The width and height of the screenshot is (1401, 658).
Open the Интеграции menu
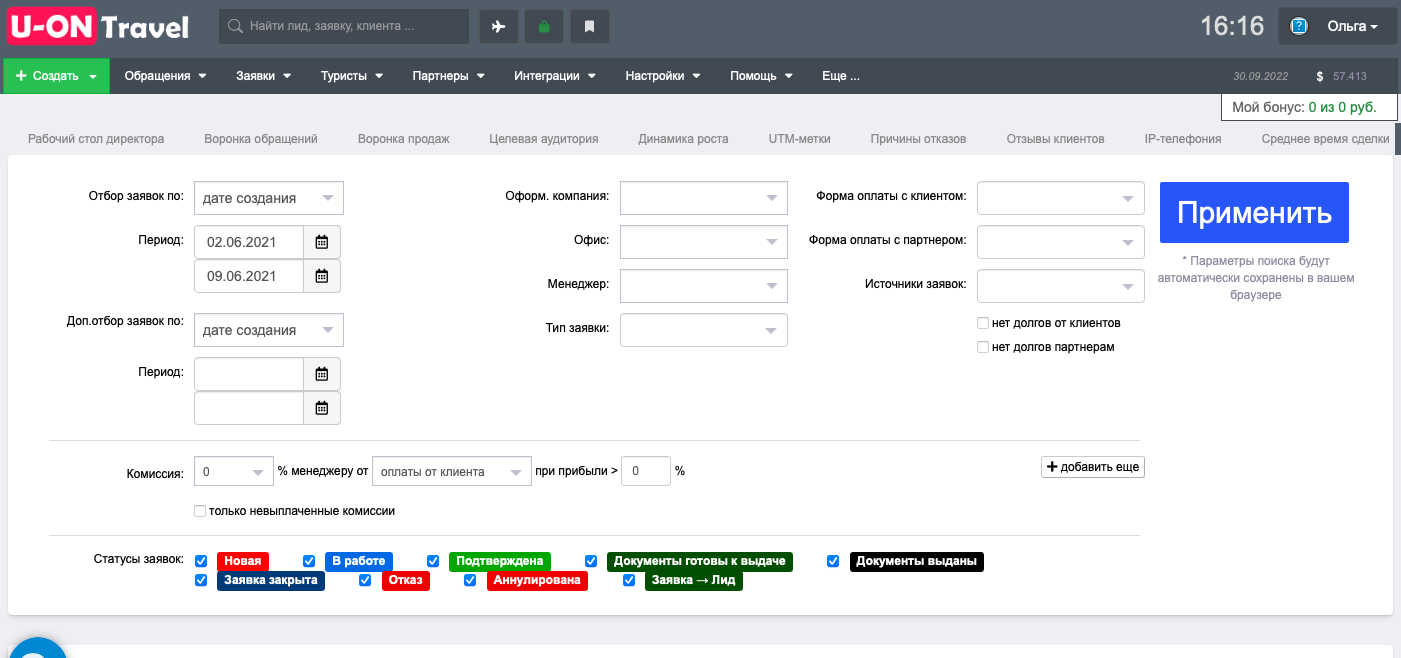coord(555,76)
